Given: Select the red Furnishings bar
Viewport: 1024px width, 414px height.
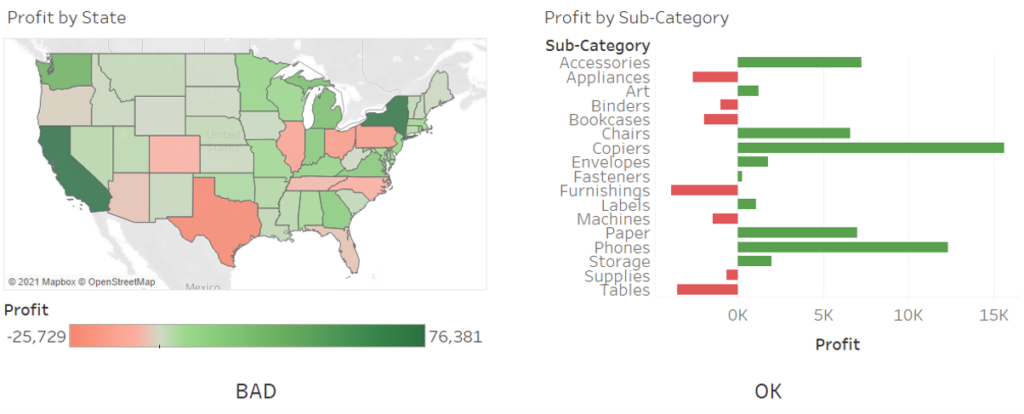Looking at the screenshot, I should point(704,190).
